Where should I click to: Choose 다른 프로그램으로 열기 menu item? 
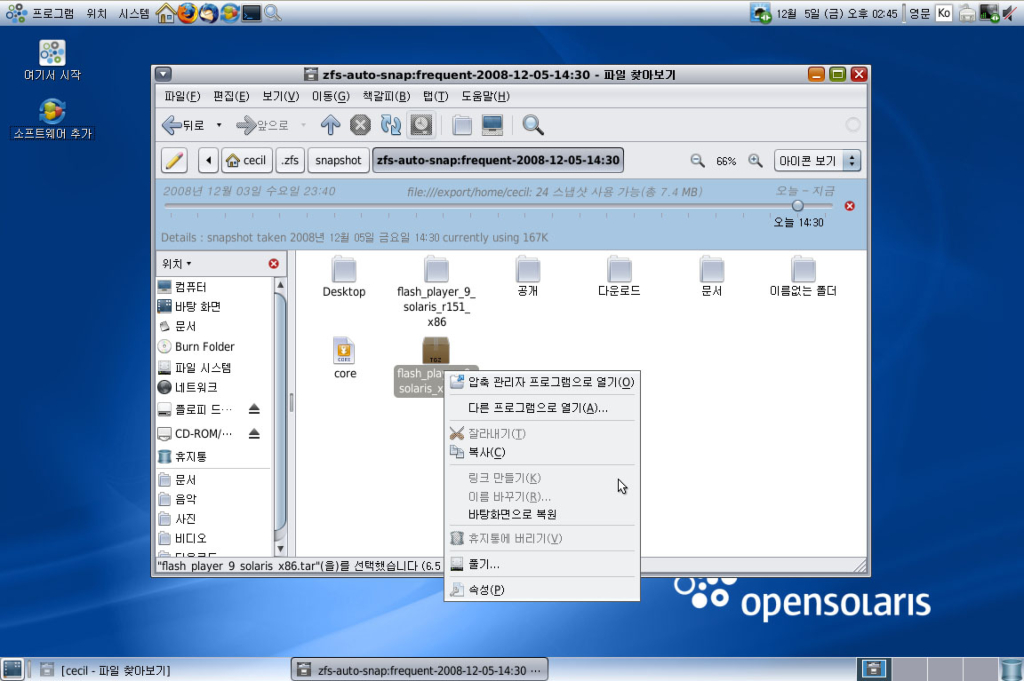(x=541, y=407)
